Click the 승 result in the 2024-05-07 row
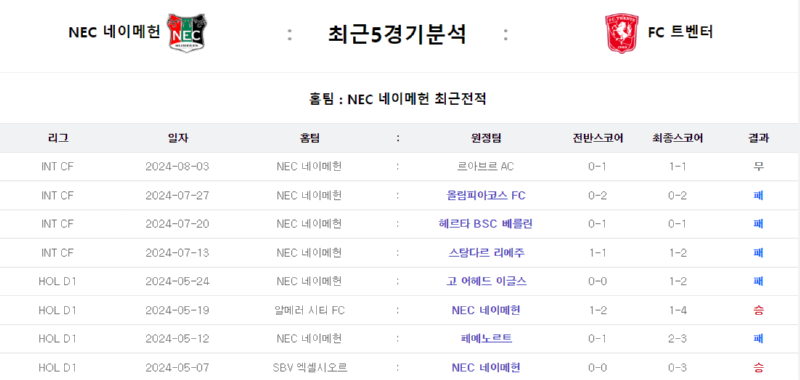The height and width of the screenshot is (380, 800). 758,367
